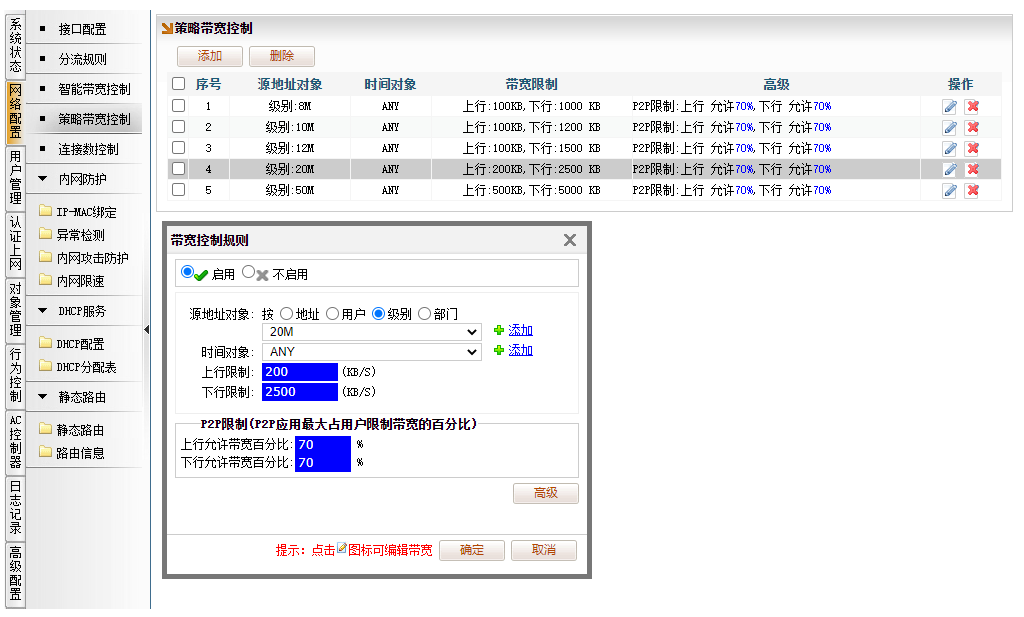Delete rule 5 with red X icon
The width and height of the screenshot is (1024, 617).
(972, 190)
